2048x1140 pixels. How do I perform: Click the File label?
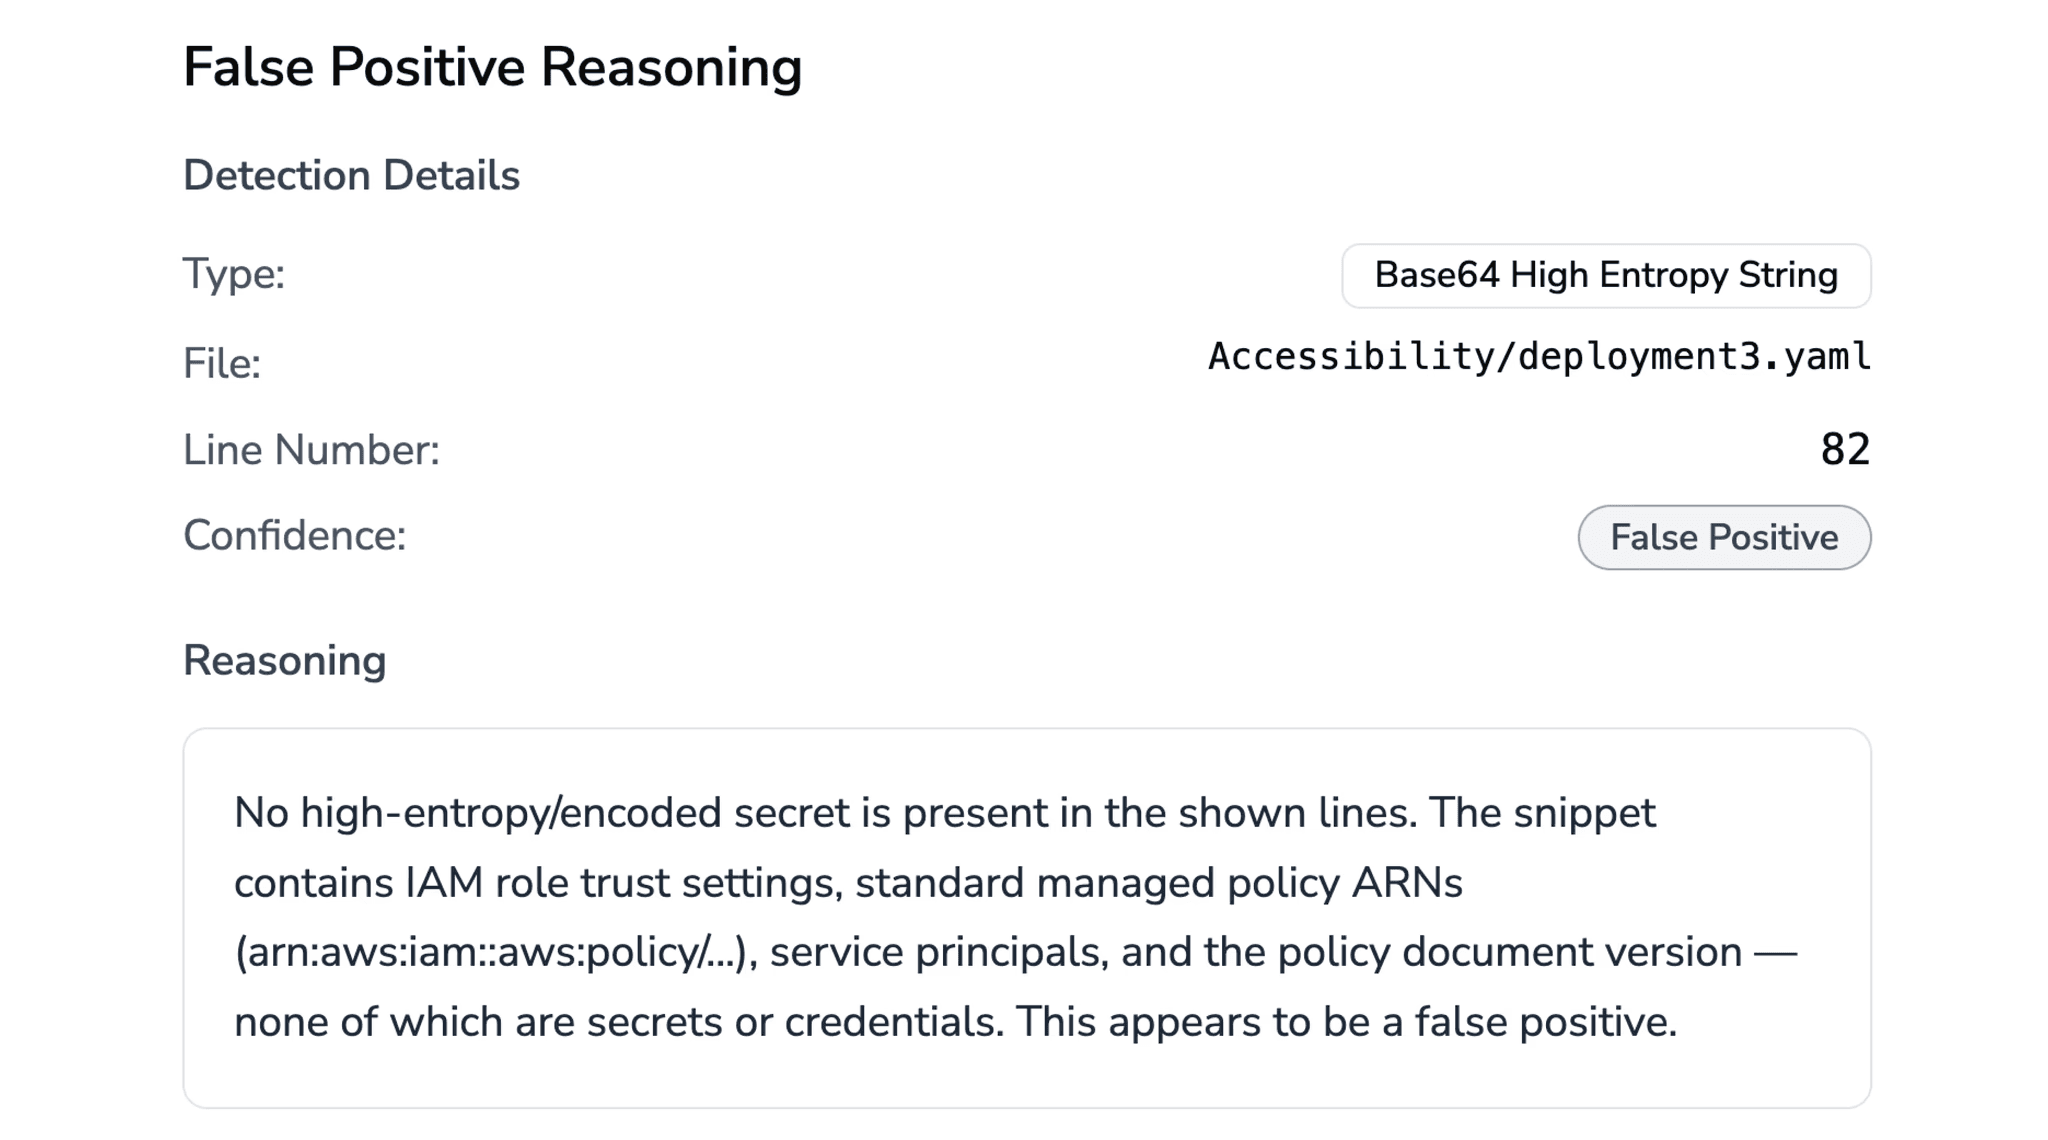click(x=222, y=363)
